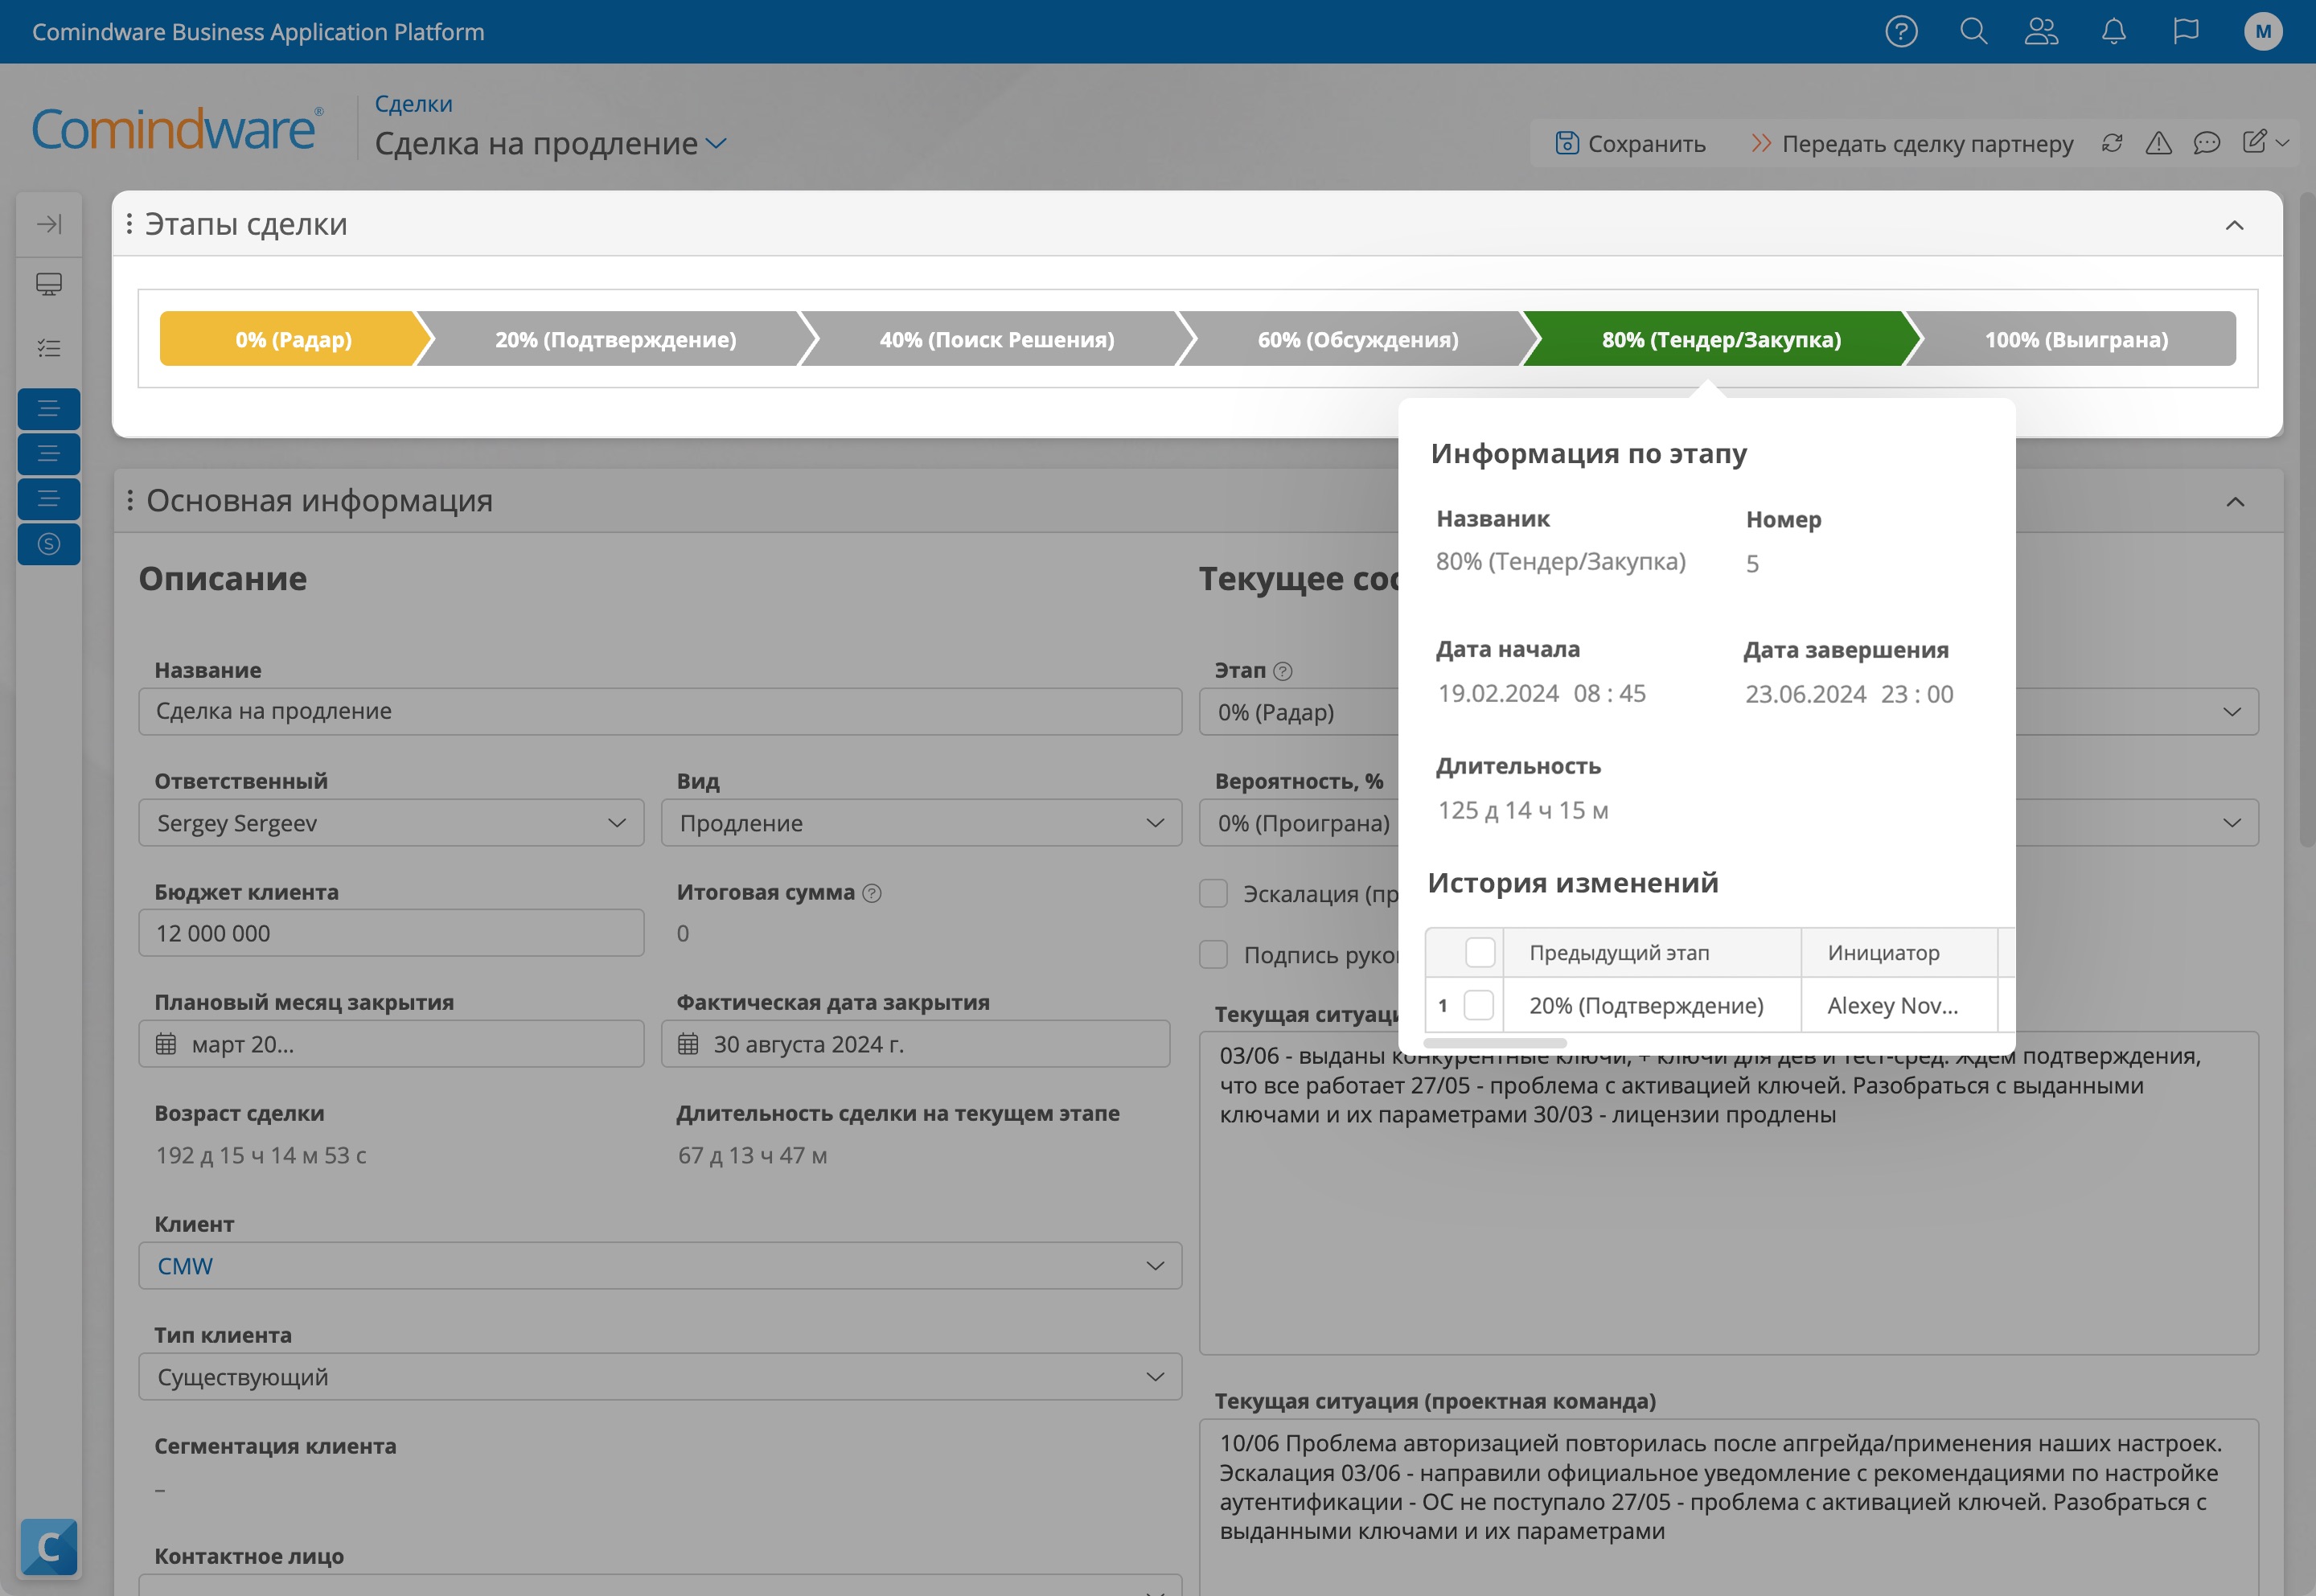Viewport: 2316px width, 1596px height.
Task: Expand the sidebar with the arrow icon
Action: tap(49, 223)
